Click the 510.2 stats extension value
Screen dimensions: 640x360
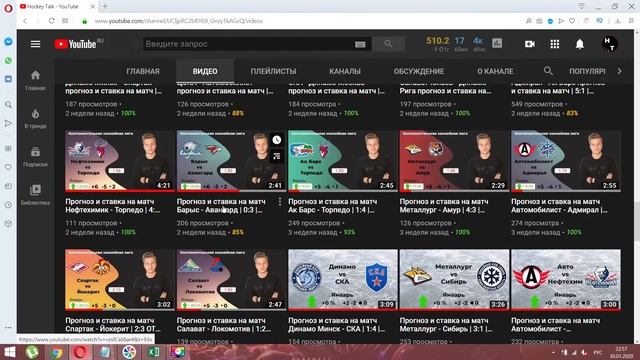[438, 41]
